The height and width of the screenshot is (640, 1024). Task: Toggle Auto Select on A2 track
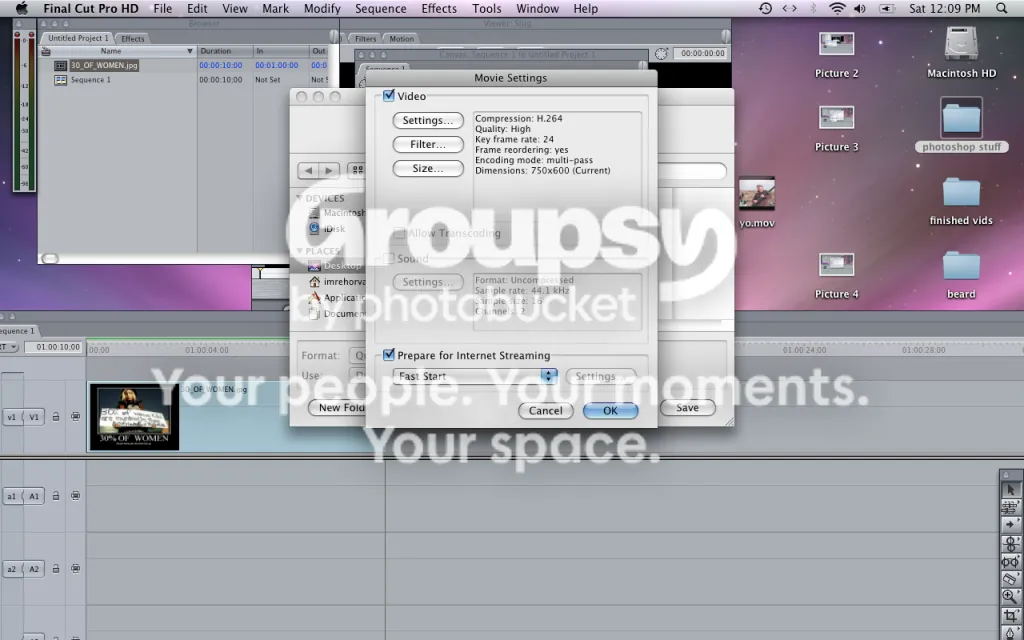75,569
